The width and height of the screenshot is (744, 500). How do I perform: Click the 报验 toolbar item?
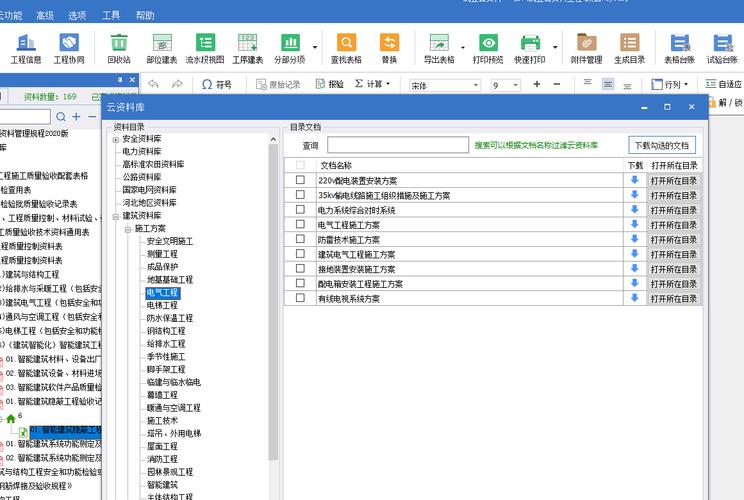click(329, 84)
